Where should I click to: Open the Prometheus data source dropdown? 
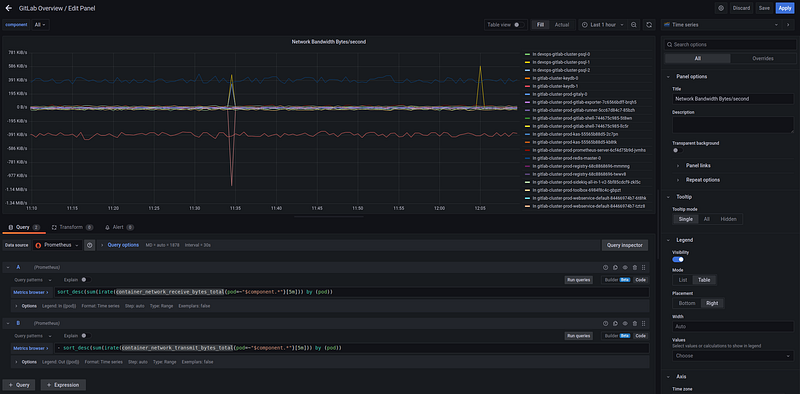pyautogui.click(x=57, y=245)
